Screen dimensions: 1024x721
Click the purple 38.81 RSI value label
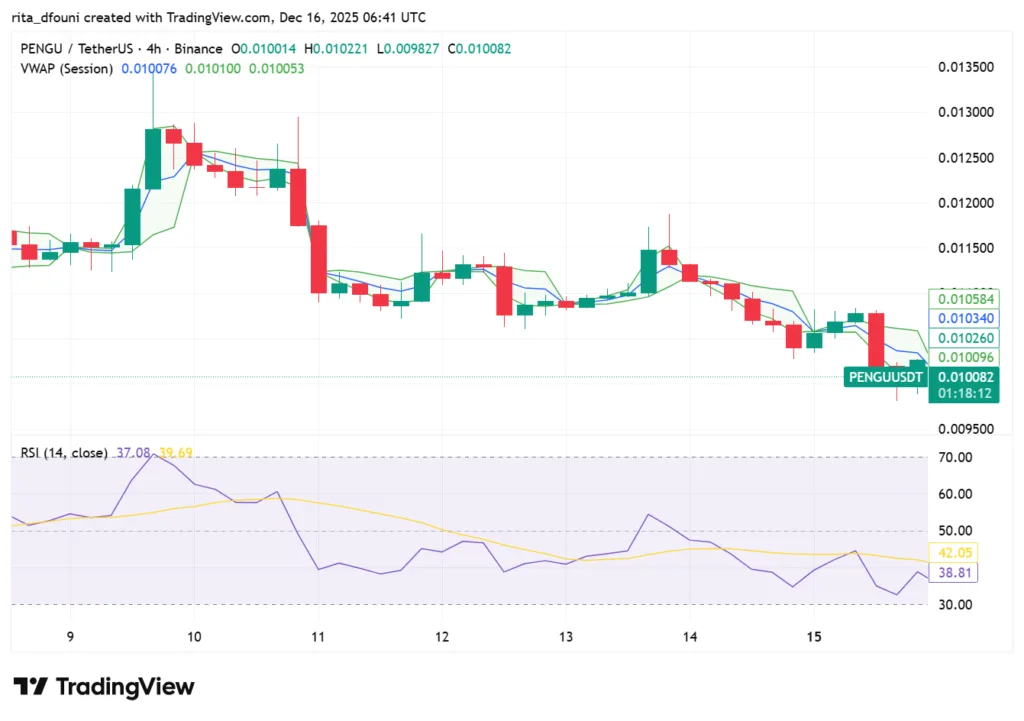[x=957, y=573]
